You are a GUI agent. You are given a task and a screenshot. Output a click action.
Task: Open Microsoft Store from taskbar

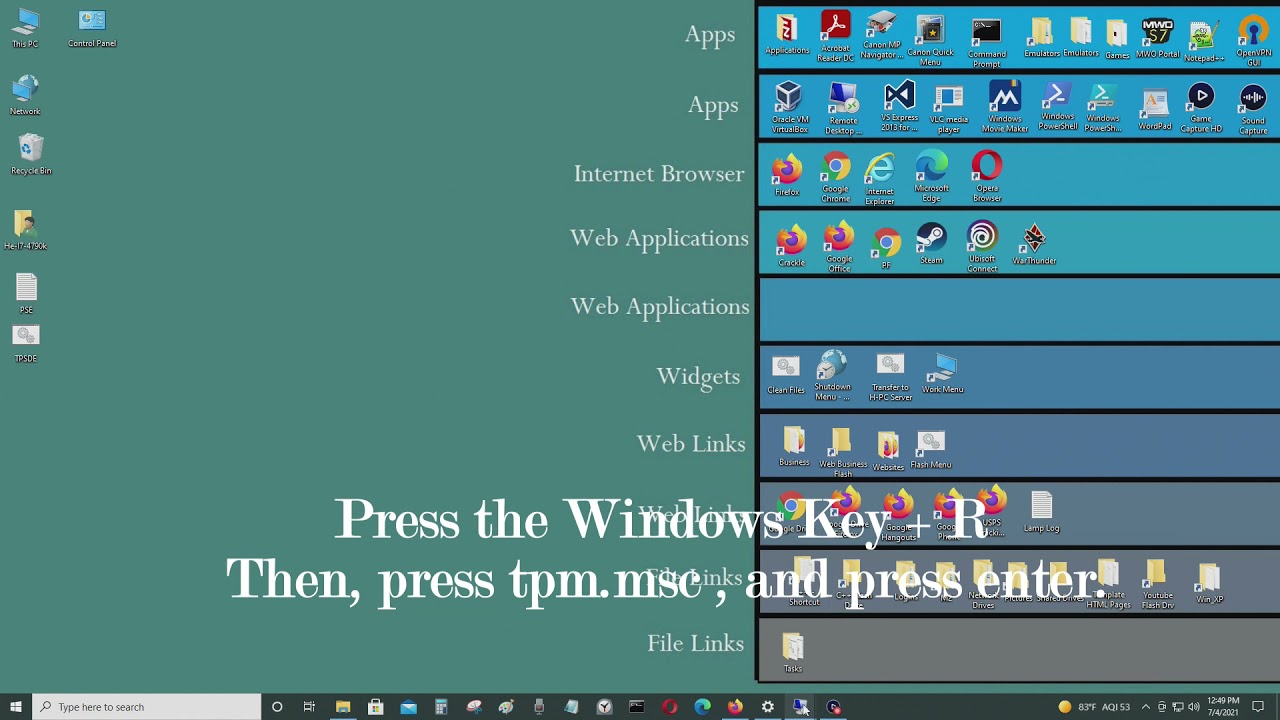coord(376,707)
